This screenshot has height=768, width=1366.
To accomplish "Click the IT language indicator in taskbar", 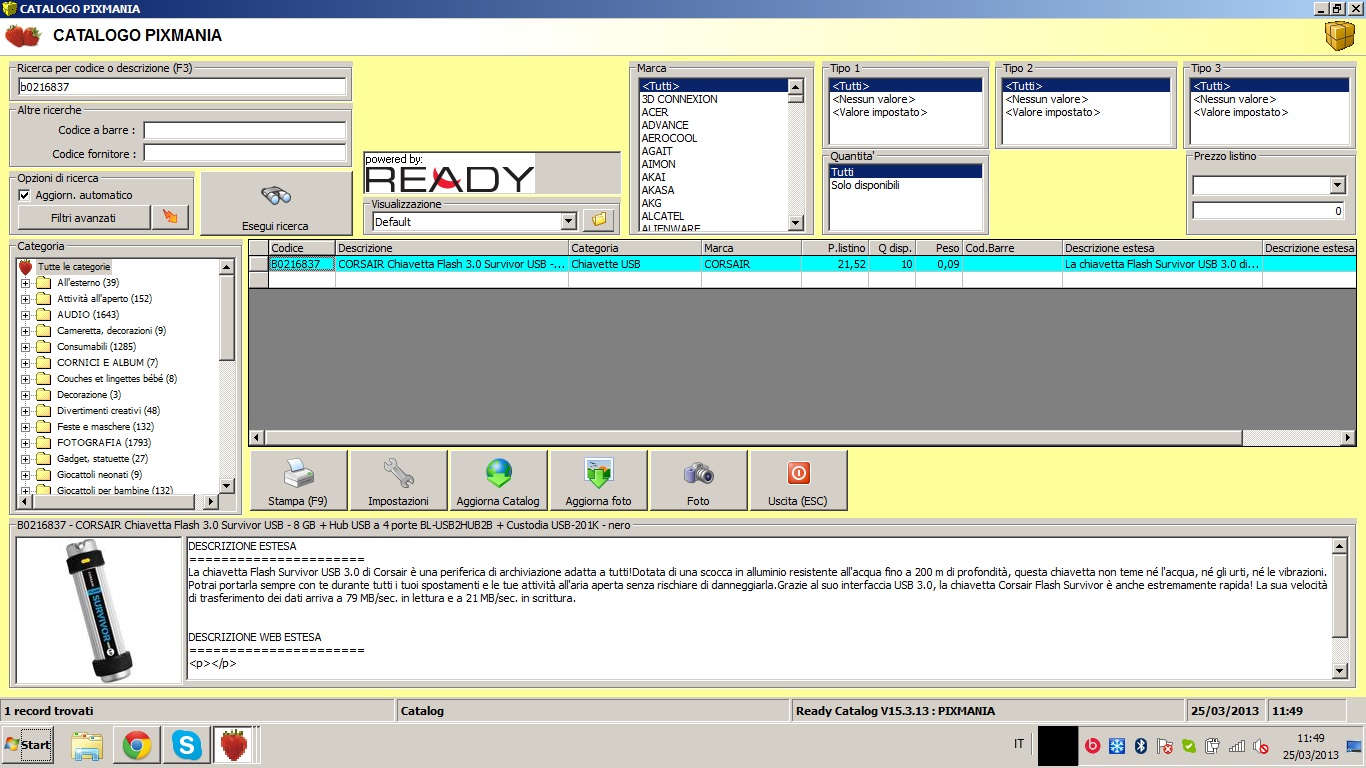I will [1019, 744].
